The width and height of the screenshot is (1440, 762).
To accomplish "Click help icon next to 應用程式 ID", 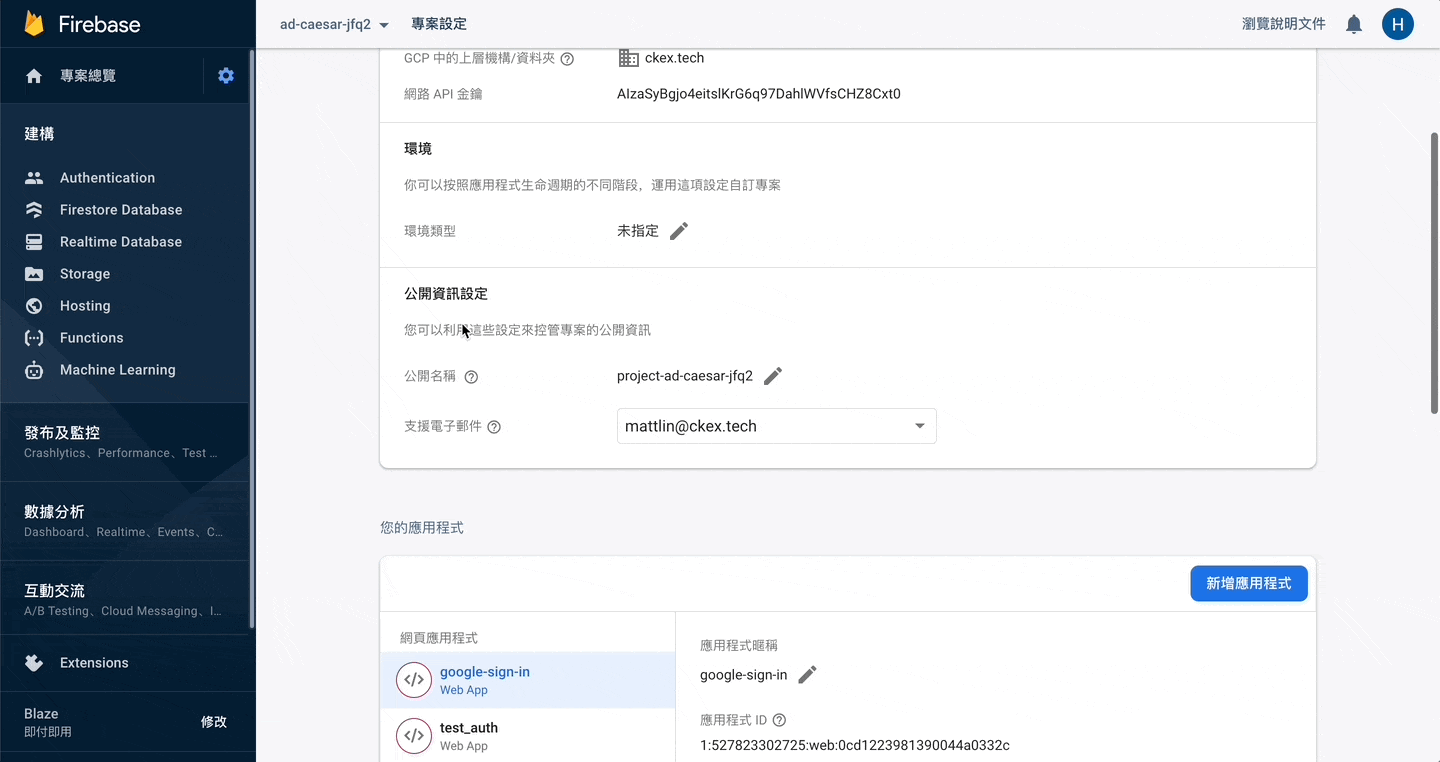I will [779, 720].
